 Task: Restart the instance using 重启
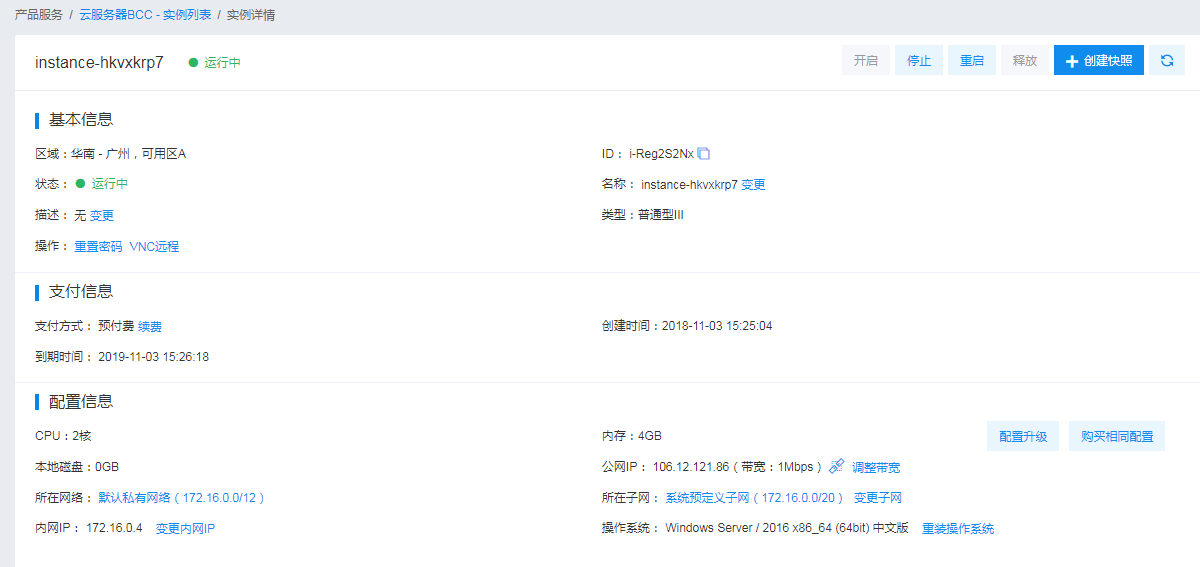[971, 61]
